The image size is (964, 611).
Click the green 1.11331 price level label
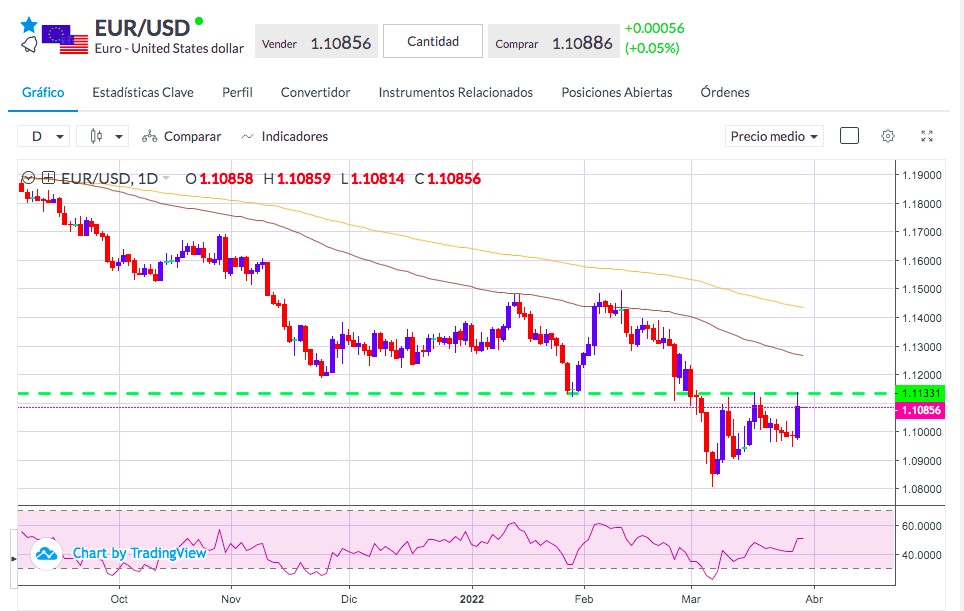[x=920, y=393]
